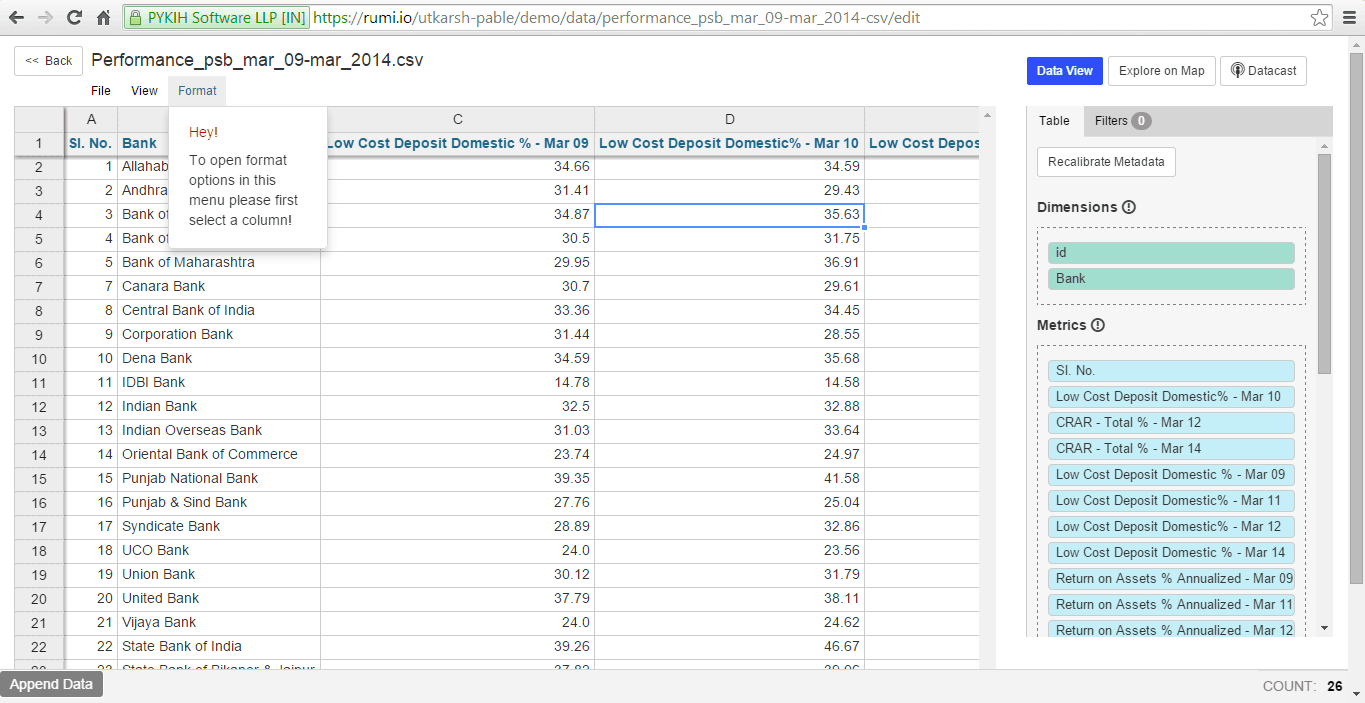Click the 'Bank of Maharashtra' cell
The width and height of the screenshot is (1365, 703).
click(x=219, y=262)
